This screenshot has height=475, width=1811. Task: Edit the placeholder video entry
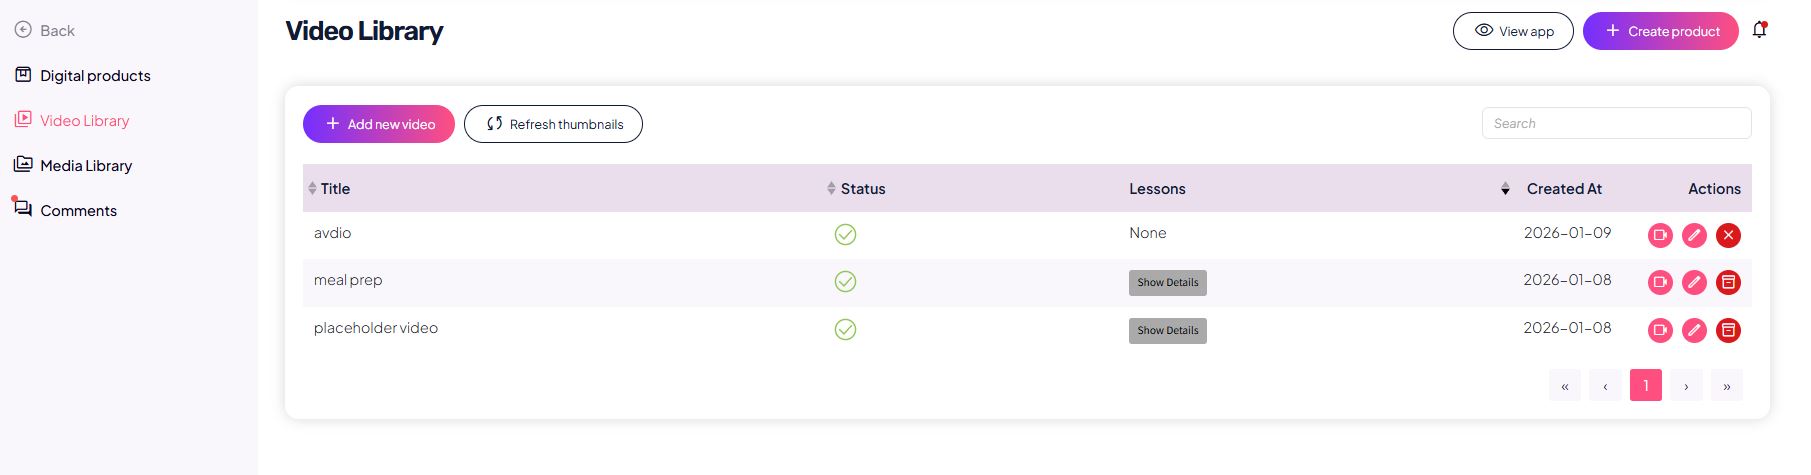click(x=1694, y=330)
